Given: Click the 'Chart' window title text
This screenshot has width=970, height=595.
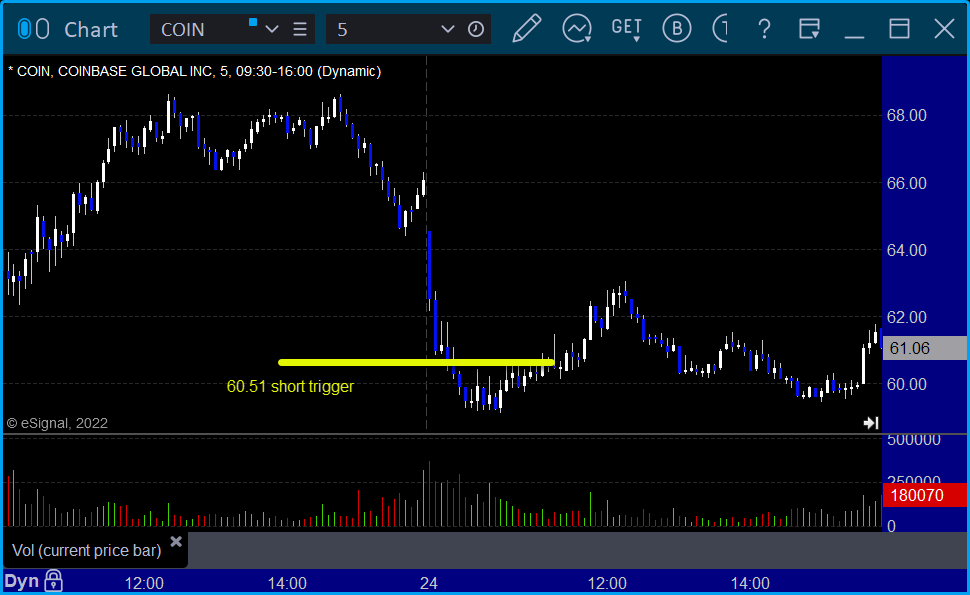Looking at the screenshot, I should (x=91, y=30).
